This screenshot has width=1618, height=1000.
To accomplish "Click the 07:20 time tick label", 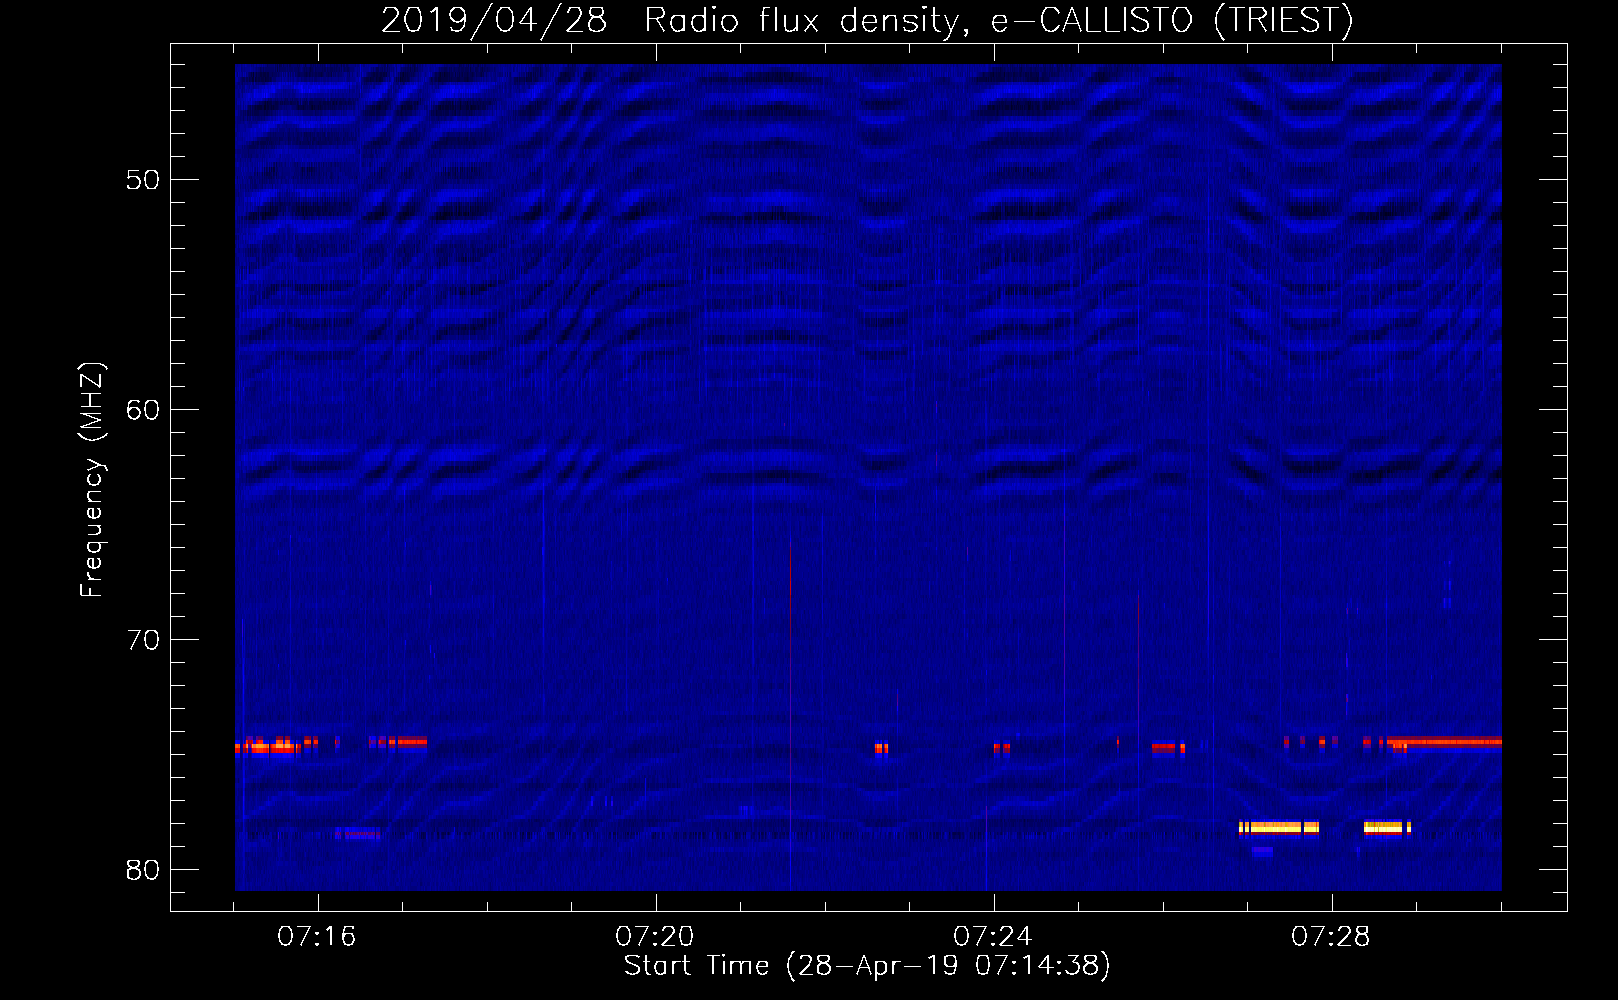I will [x=655, y=937].
